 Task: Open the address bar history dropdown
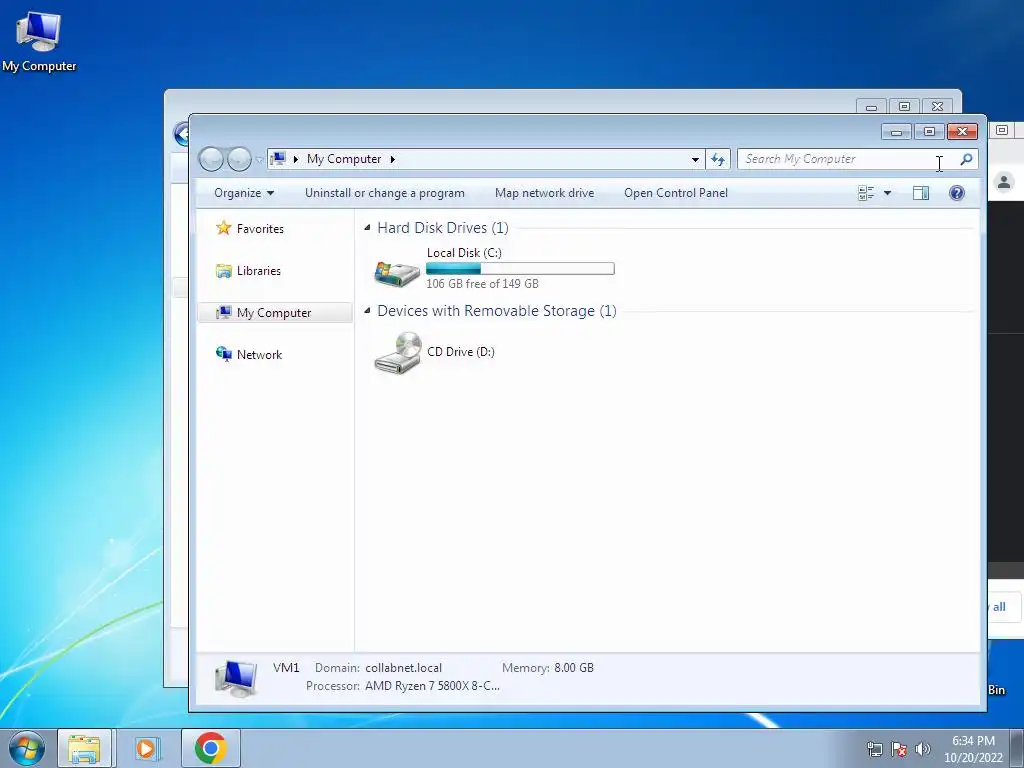(695, 159)
